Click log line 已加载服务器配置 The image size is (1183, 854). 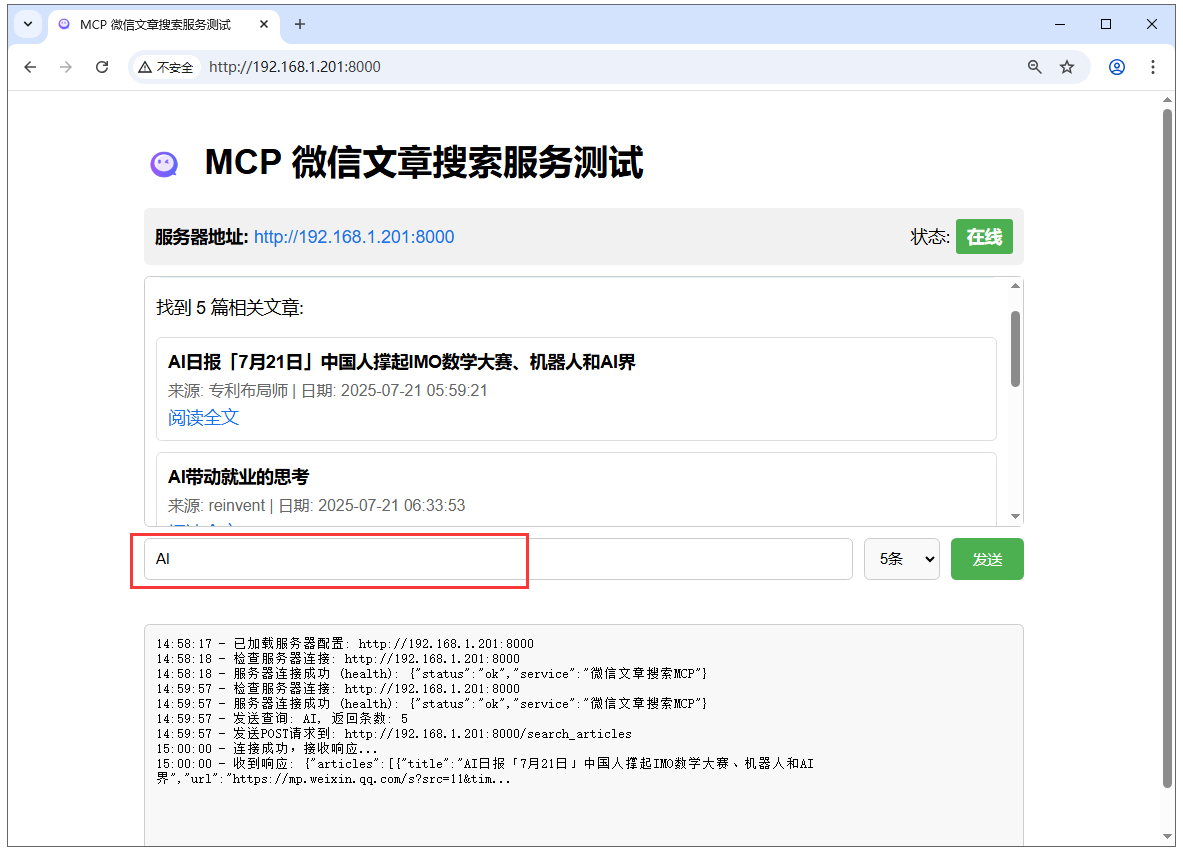pos(345,644)
